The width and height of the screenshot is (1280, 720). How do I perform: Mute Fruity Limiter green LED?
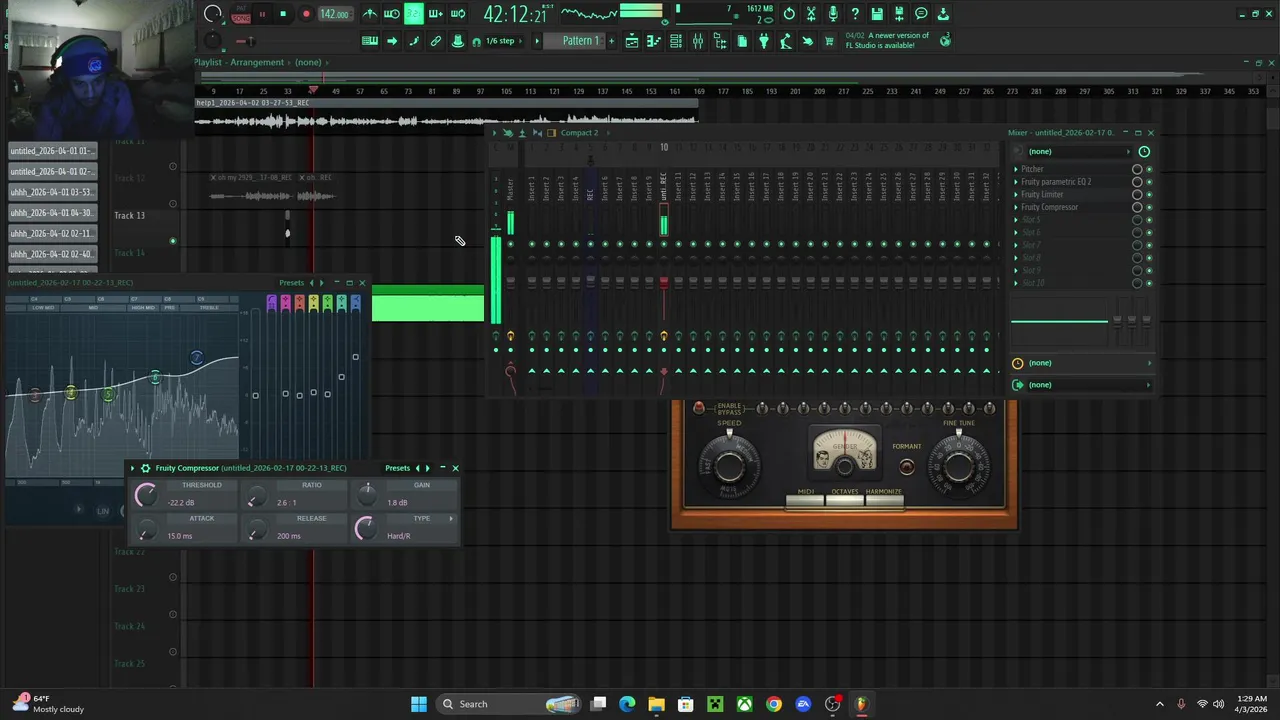click(1149, 194)
